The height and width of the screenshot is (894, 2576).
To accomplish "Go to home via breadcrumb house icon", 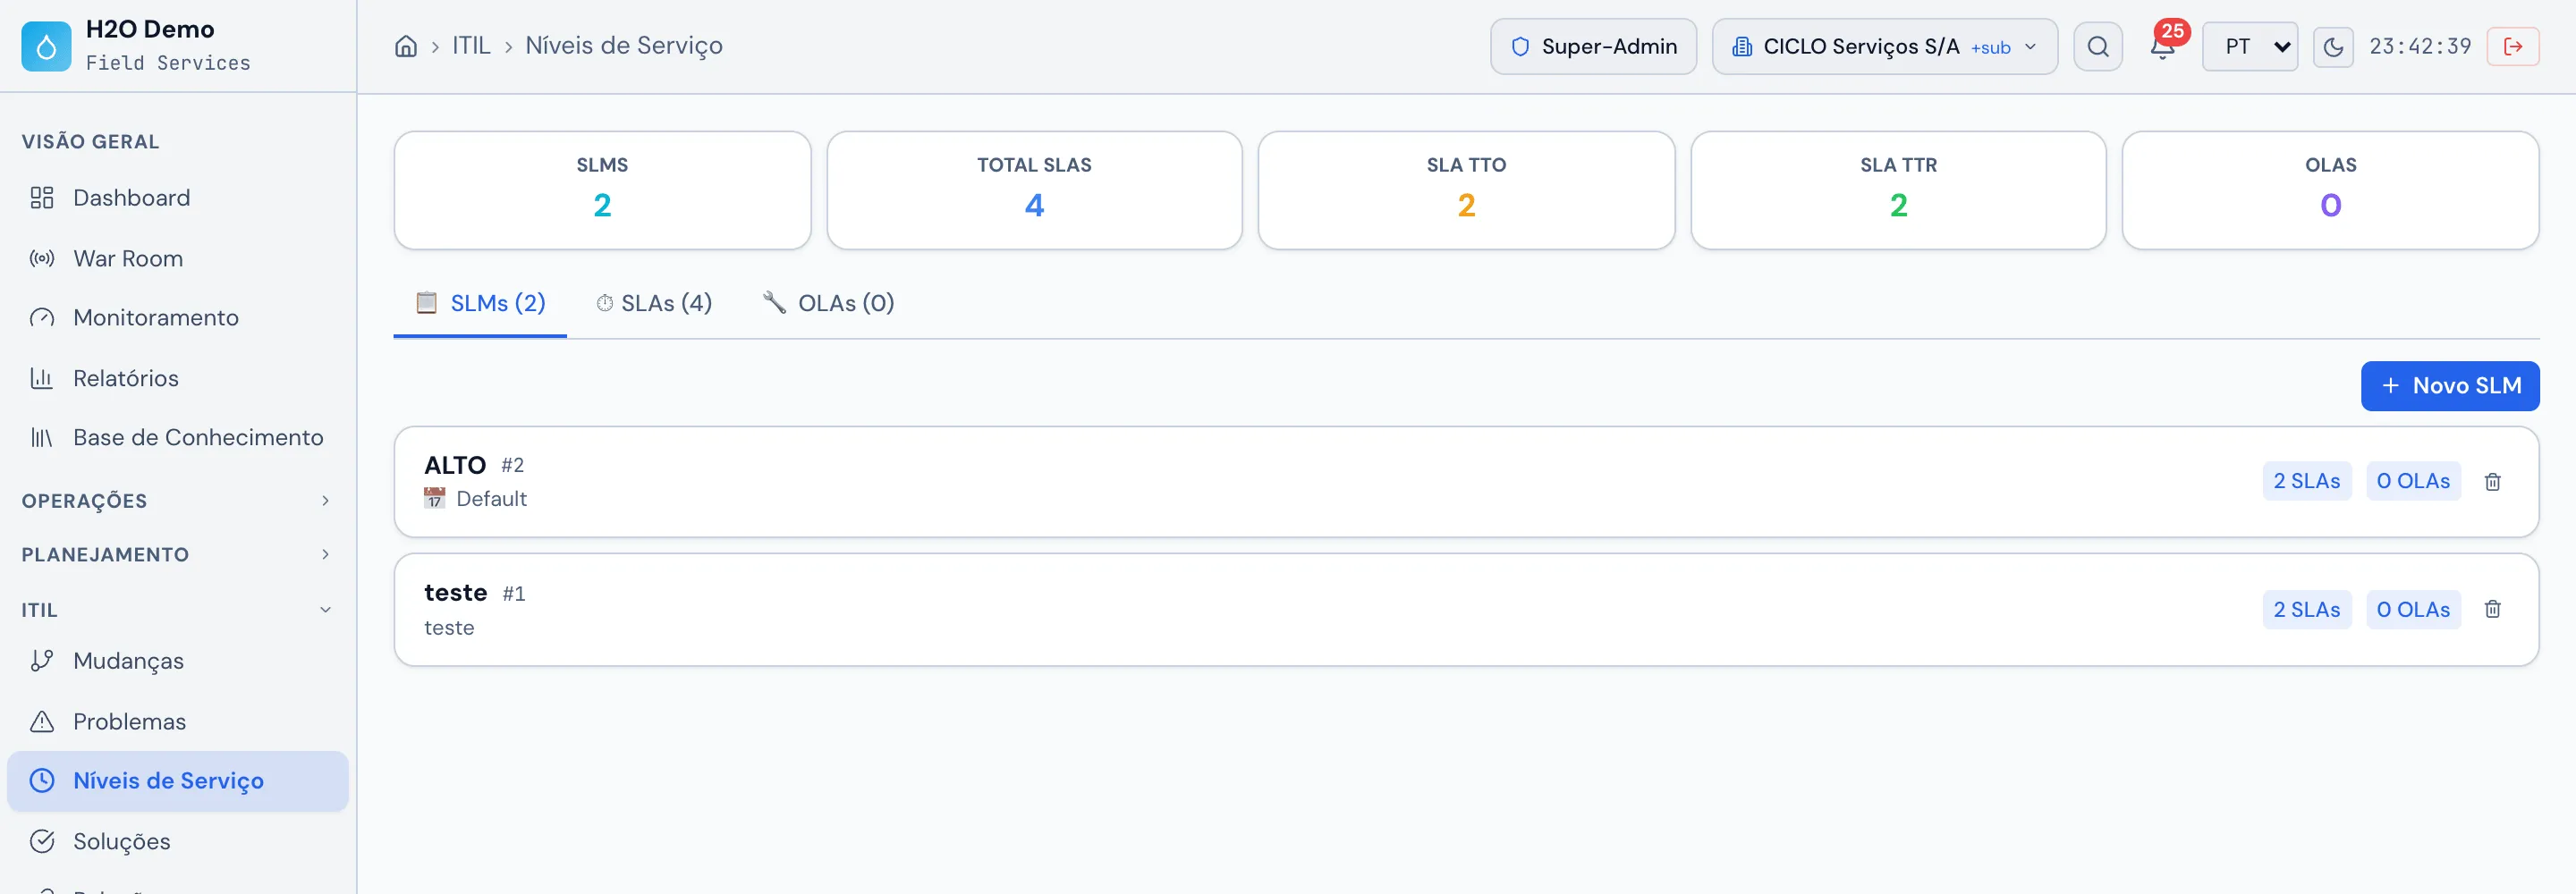I will click(406, 46).
